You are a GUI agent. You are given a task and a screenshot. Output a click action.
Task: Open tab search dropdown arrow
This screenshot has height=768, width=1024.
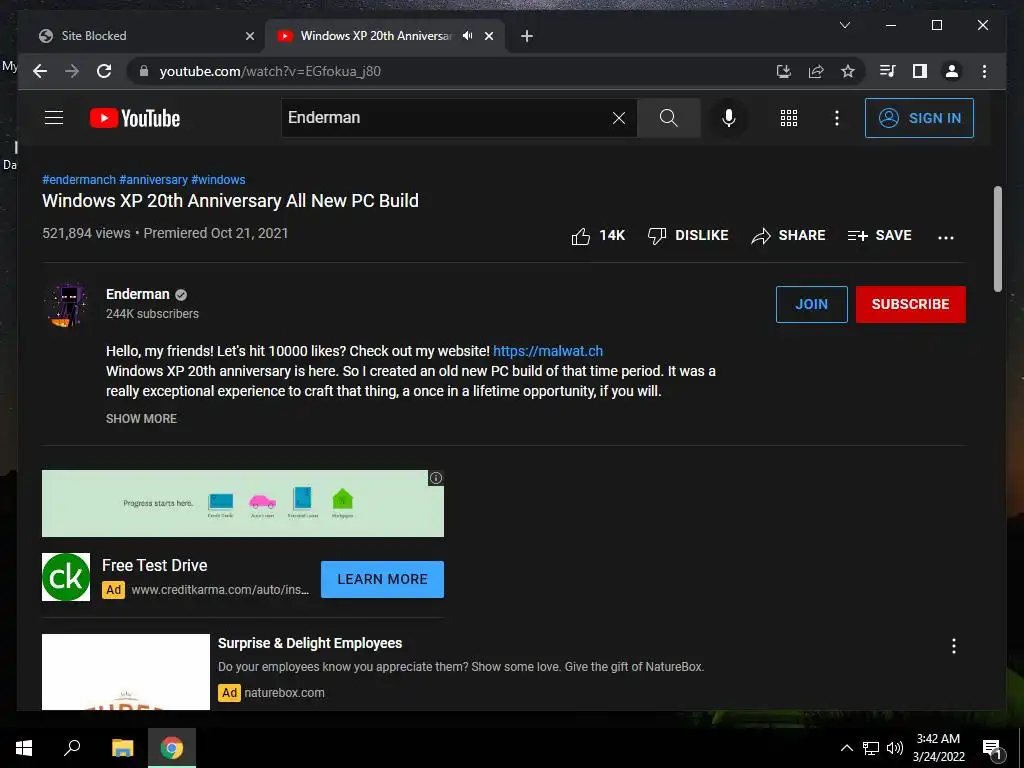click(844, 25)
